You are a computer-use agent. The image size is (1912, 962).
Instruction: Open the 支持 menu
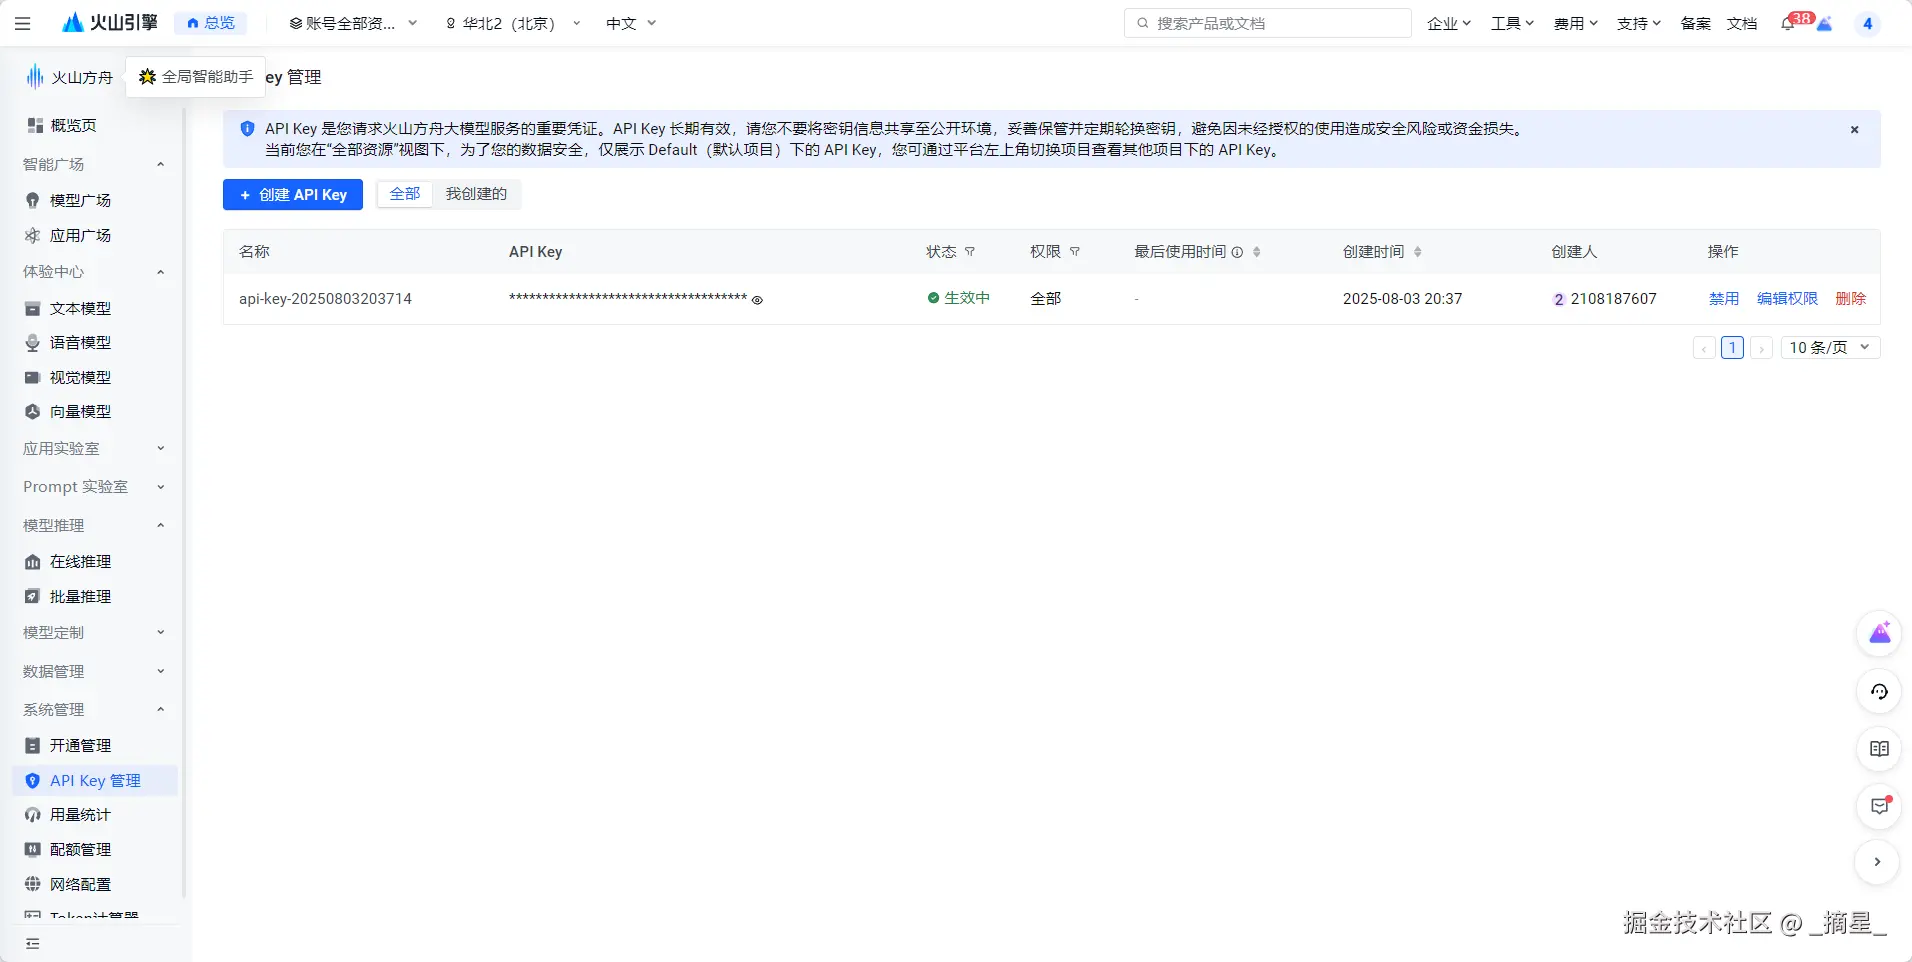click(x=1639, y=23)
